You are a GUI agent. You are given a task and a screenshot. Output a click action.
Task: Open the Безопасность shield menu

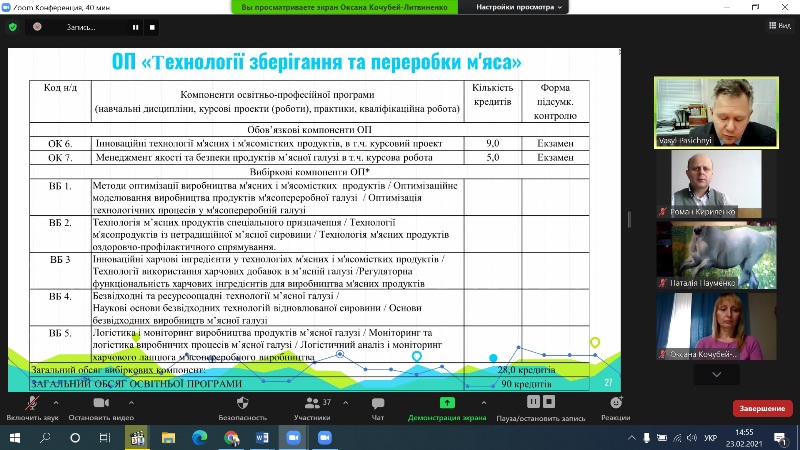(x=242, y=408)
